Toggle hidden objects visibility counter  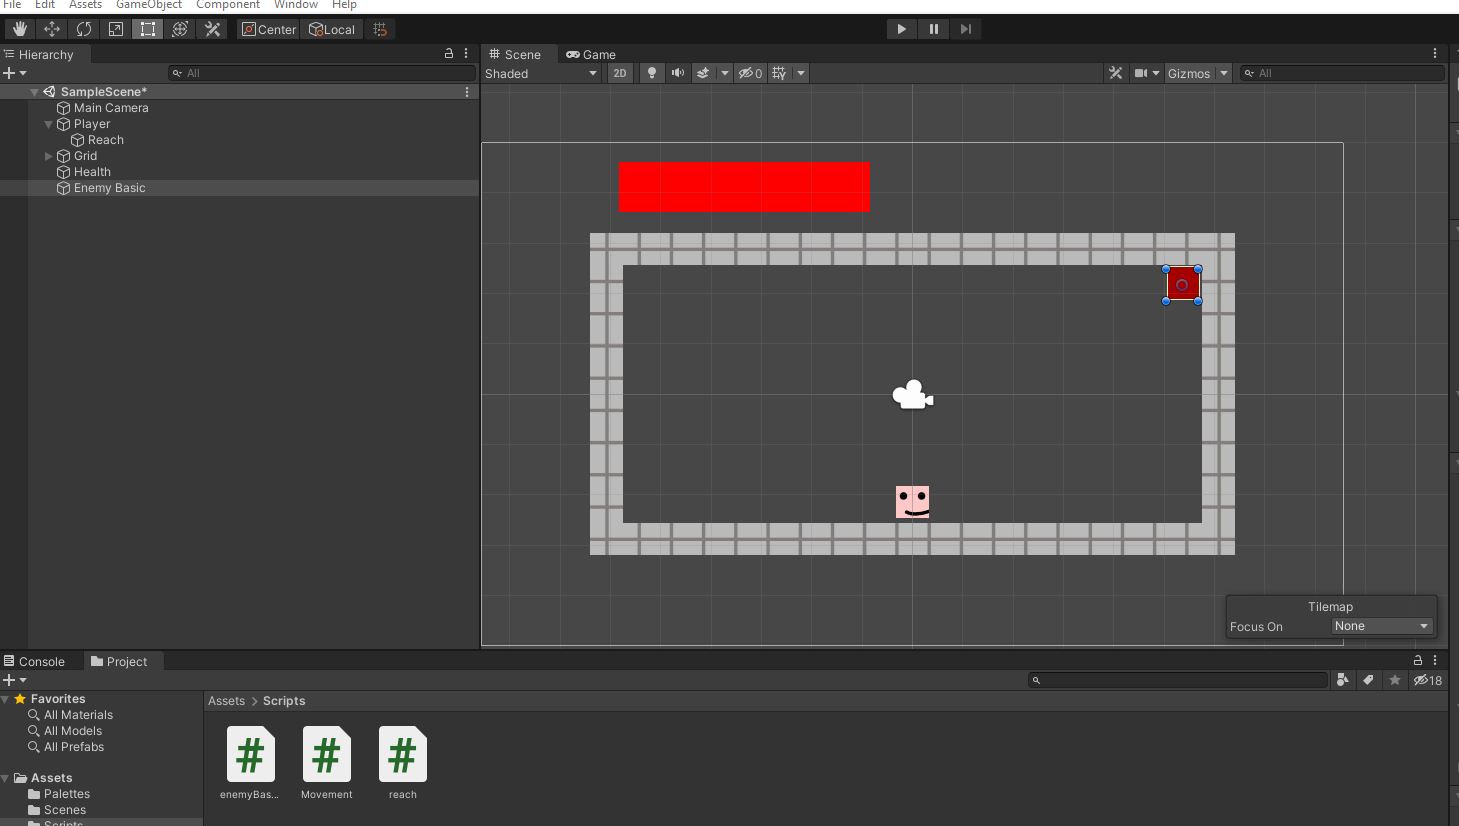pos(750,73)
